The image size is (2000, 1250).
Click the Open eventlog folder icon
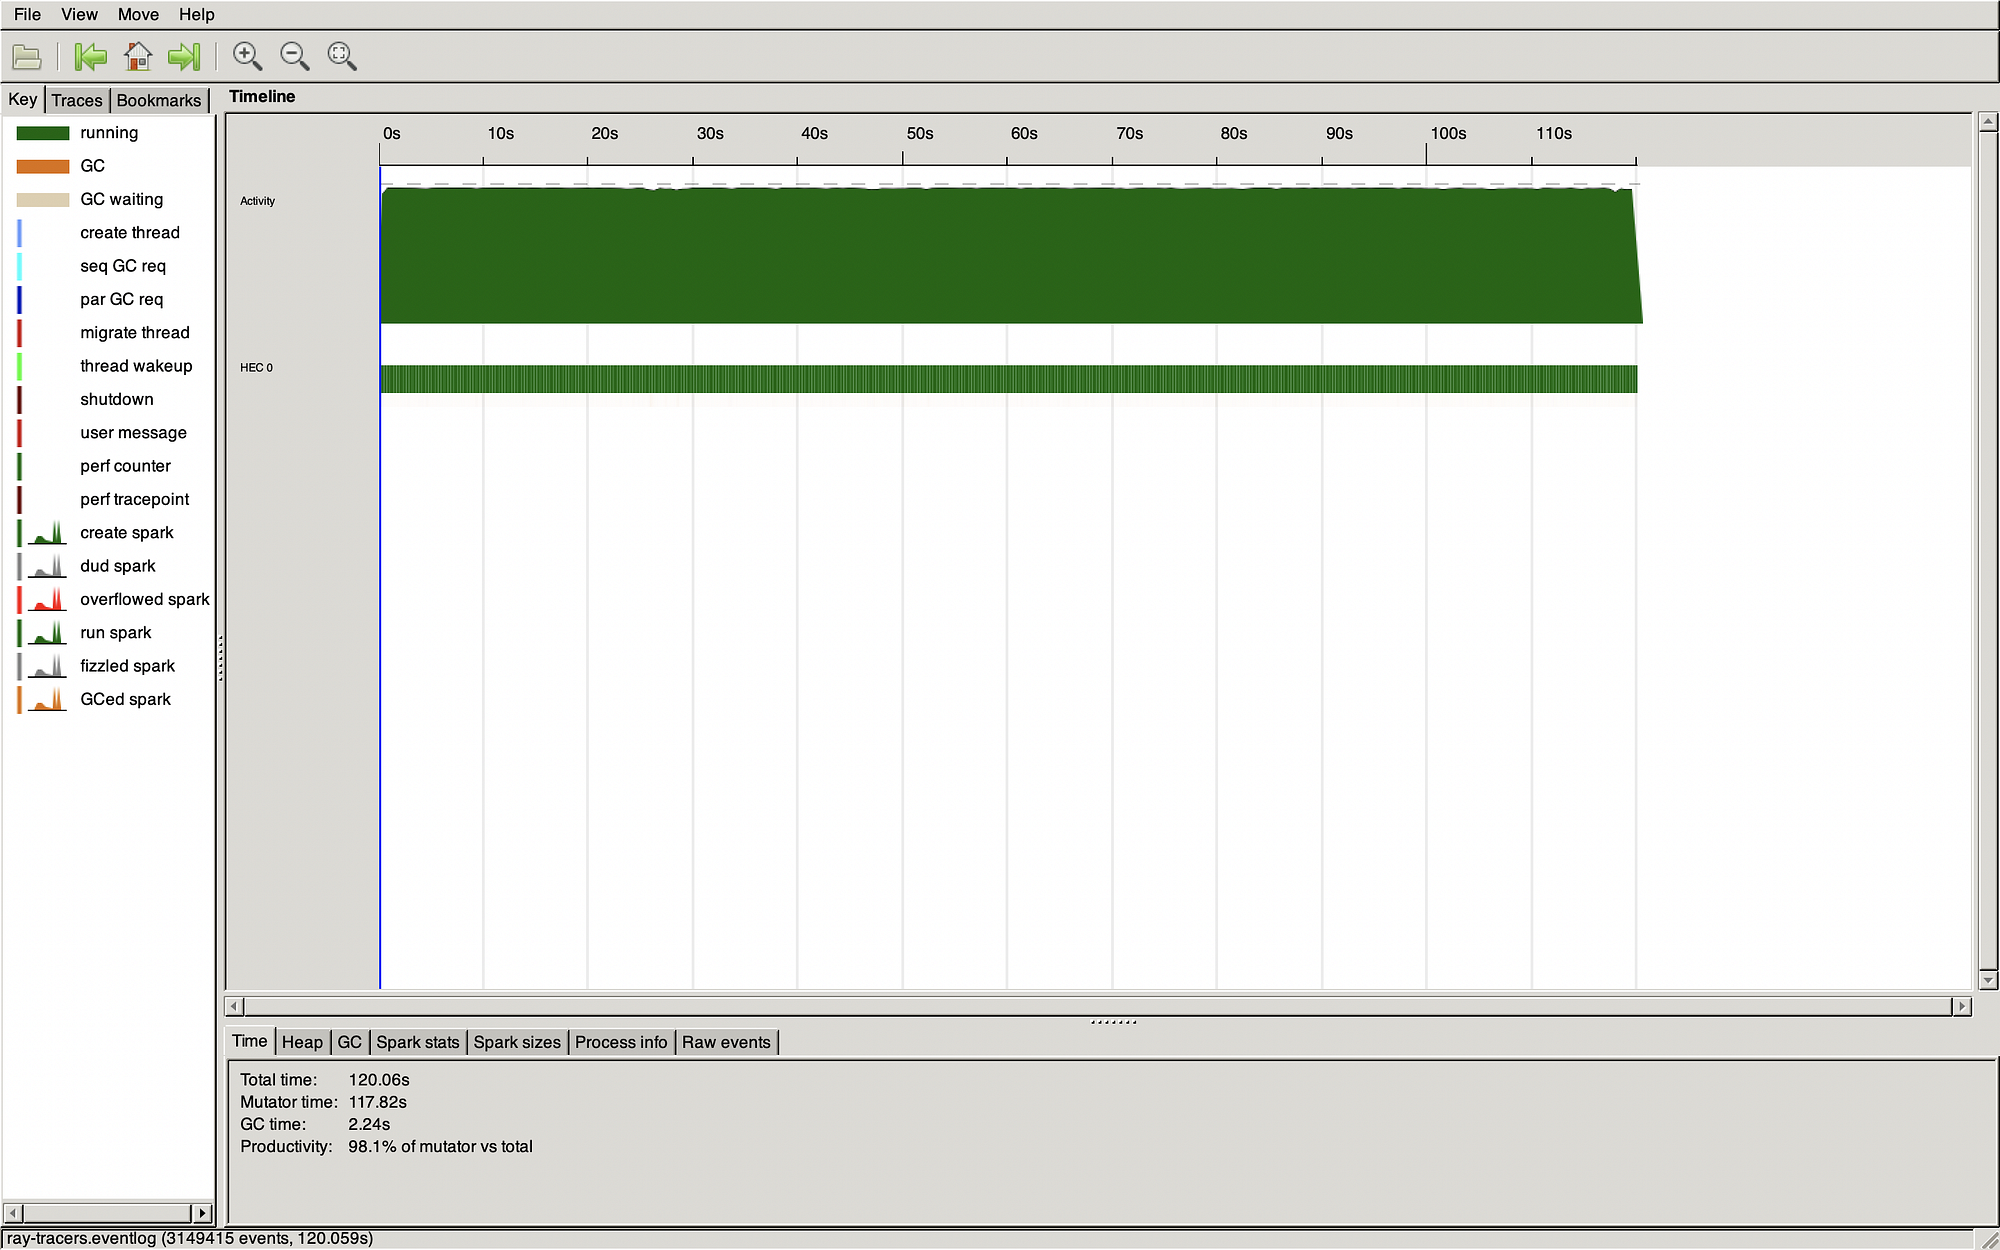click(27, 57)
